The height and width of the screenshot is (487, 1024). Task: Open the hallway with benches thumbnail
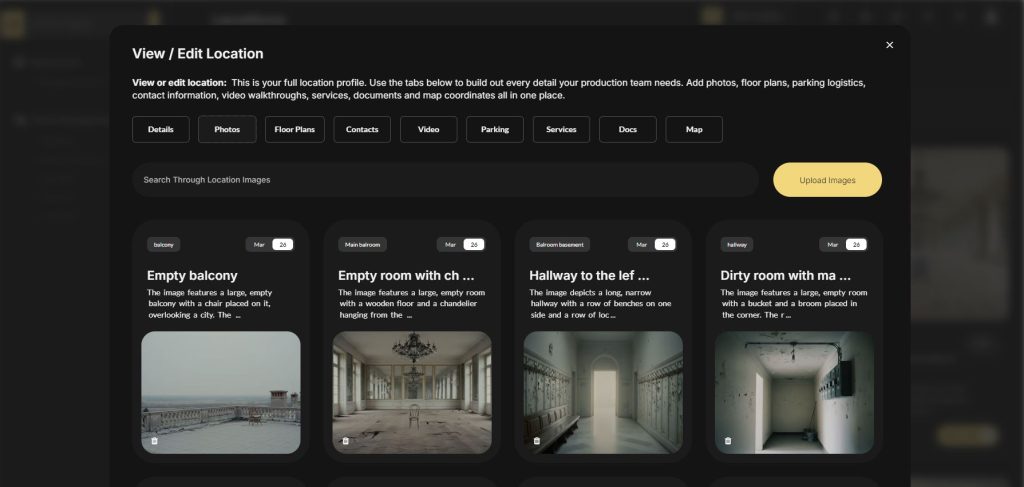coord(603,392)
